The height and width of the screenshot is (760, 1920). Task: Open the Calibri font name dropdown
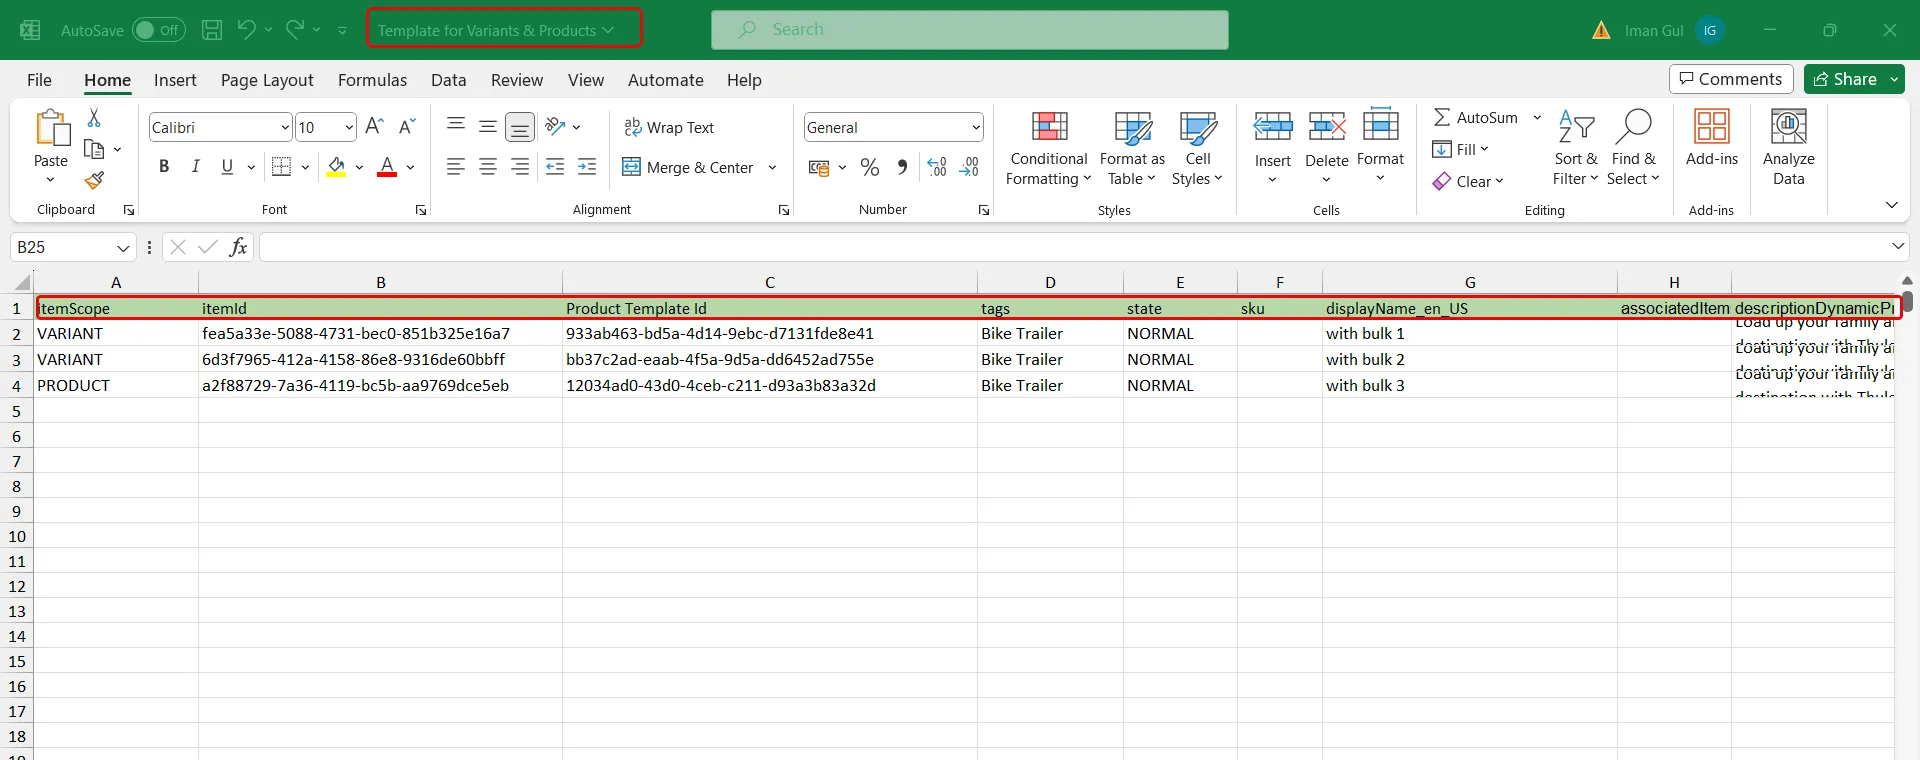(x=285, y=127)
